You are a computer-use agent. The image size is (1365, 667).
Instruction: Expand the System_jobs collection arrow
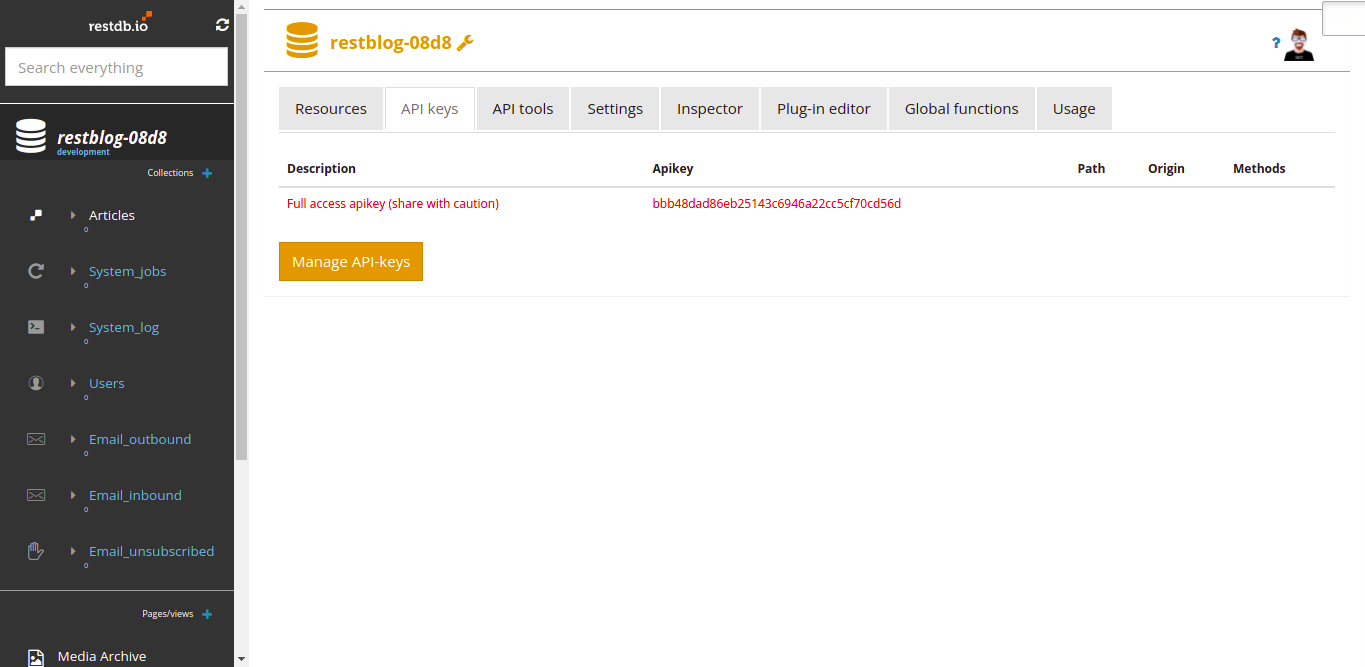click(73, 271)
